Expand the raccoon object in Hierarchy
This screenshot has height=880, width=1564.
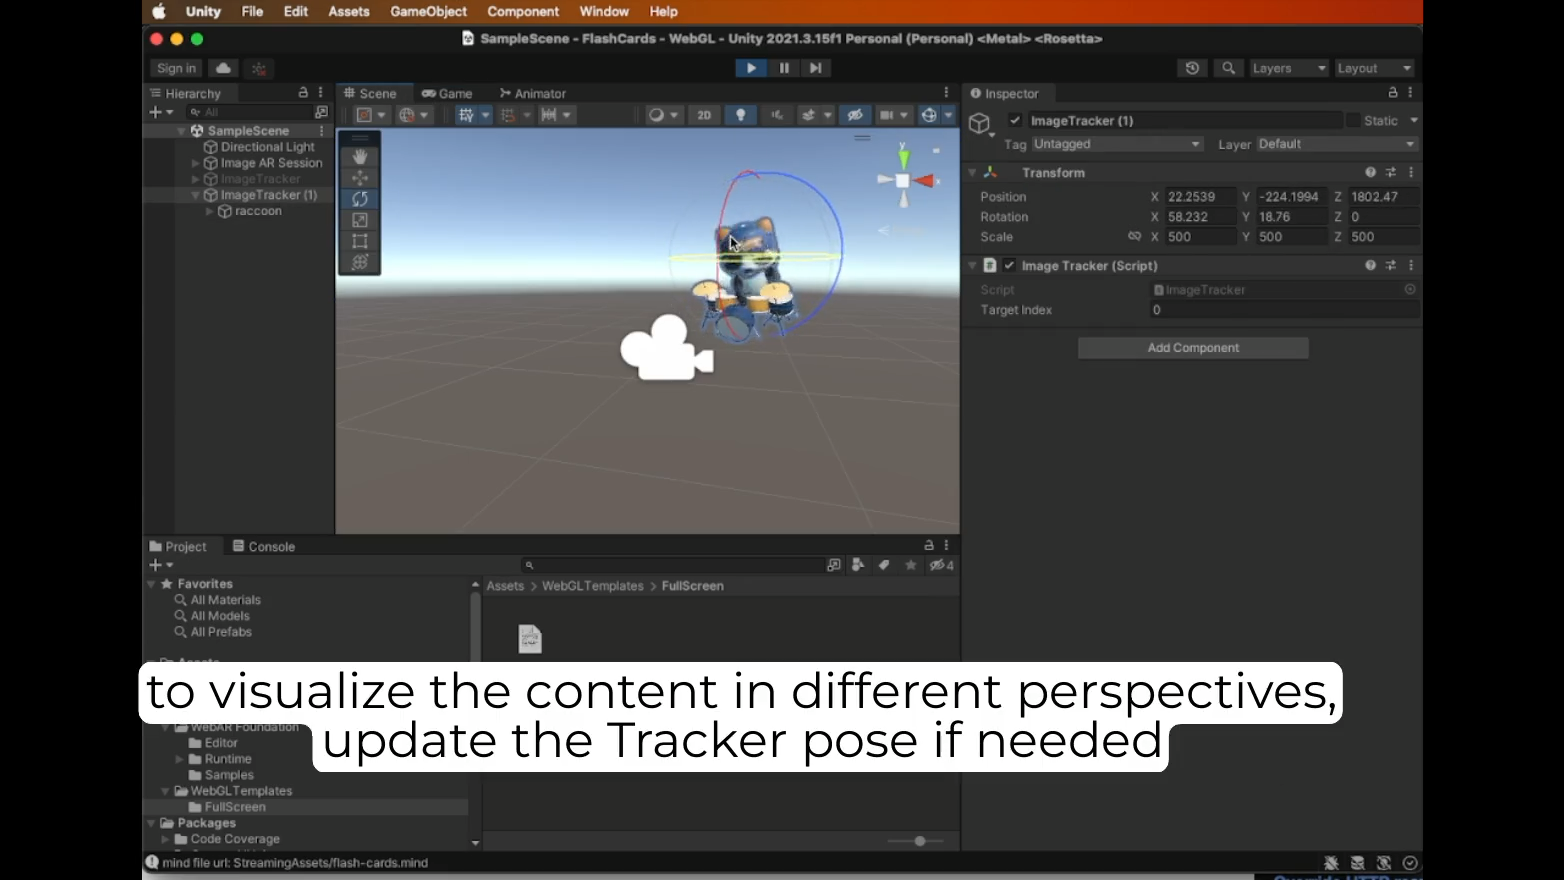tap(210, 211)
